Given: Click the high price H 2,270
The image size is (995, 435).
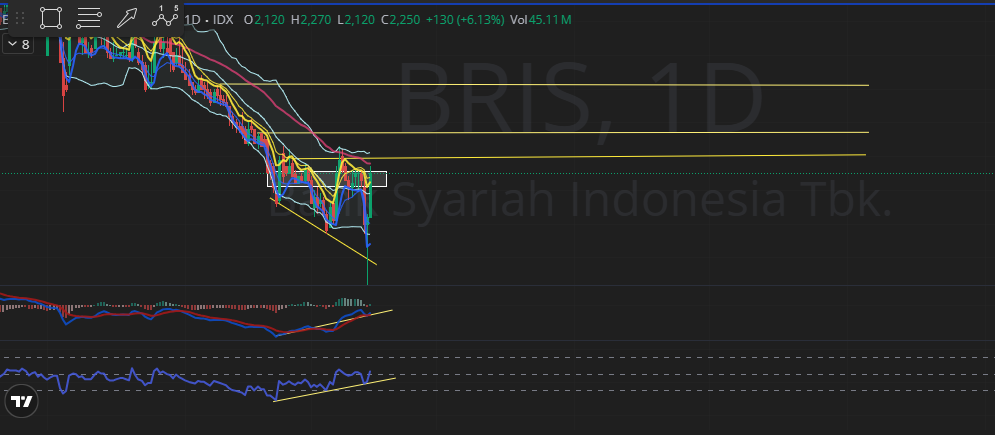Looking at the screenshot, I should 311,20.
